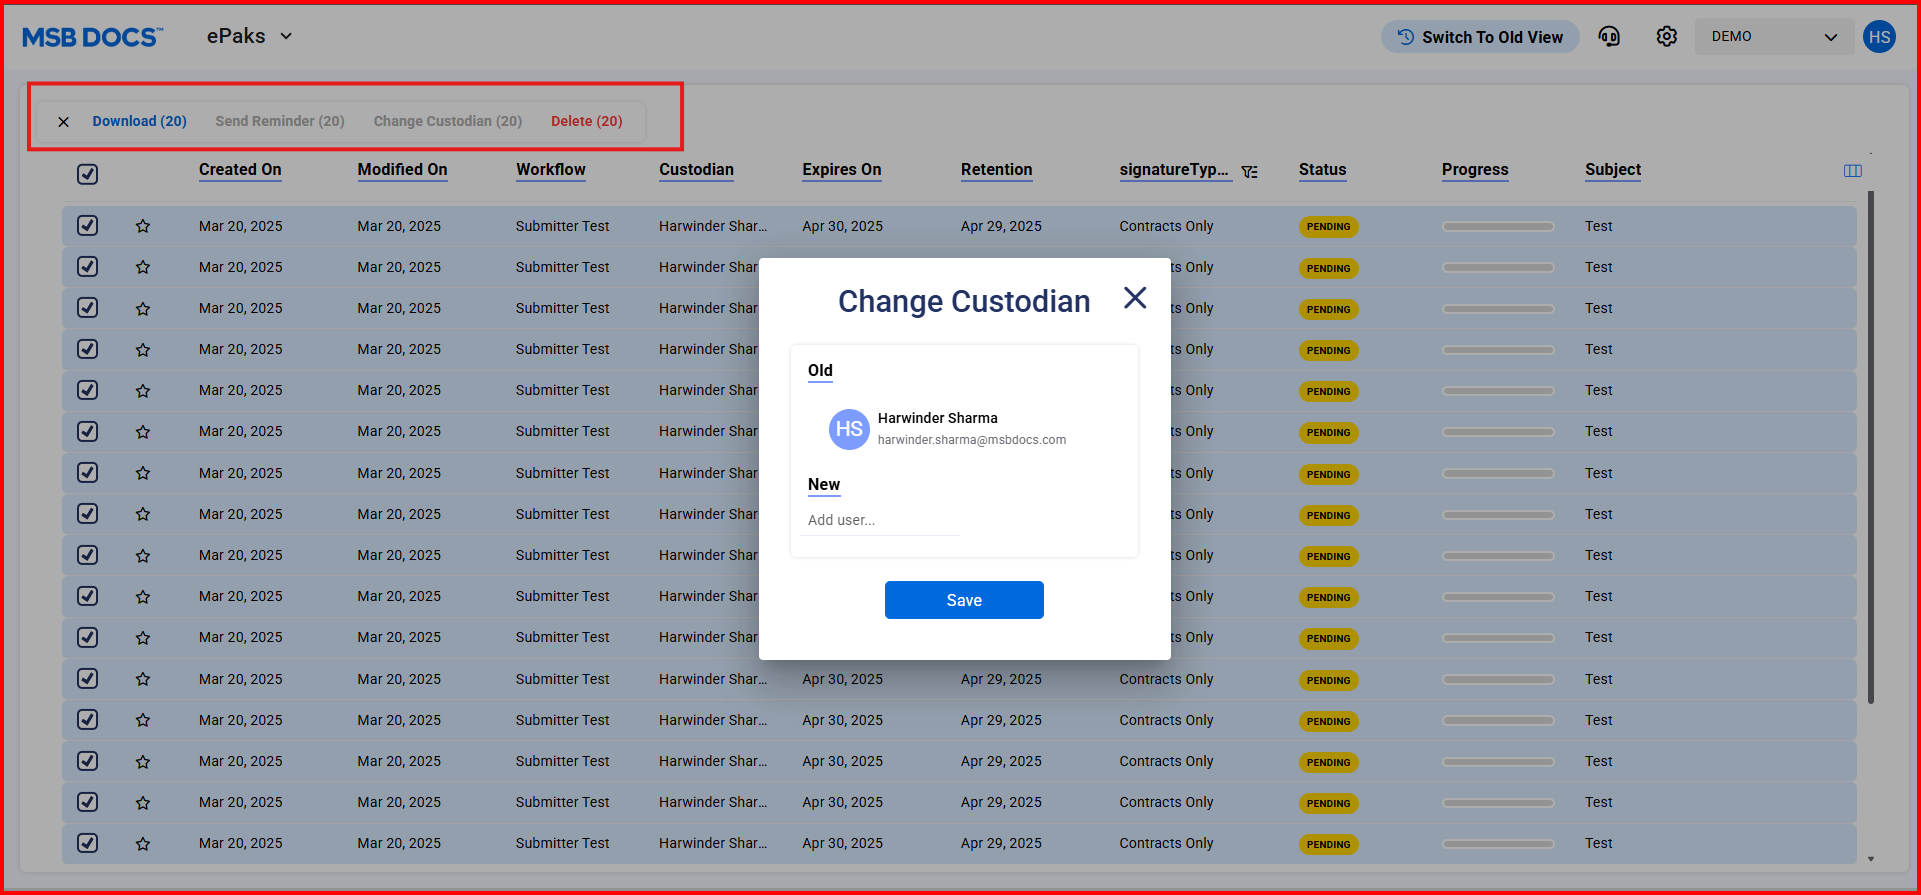
Task: Click the headset support icon
Action: pos(1609,37)
